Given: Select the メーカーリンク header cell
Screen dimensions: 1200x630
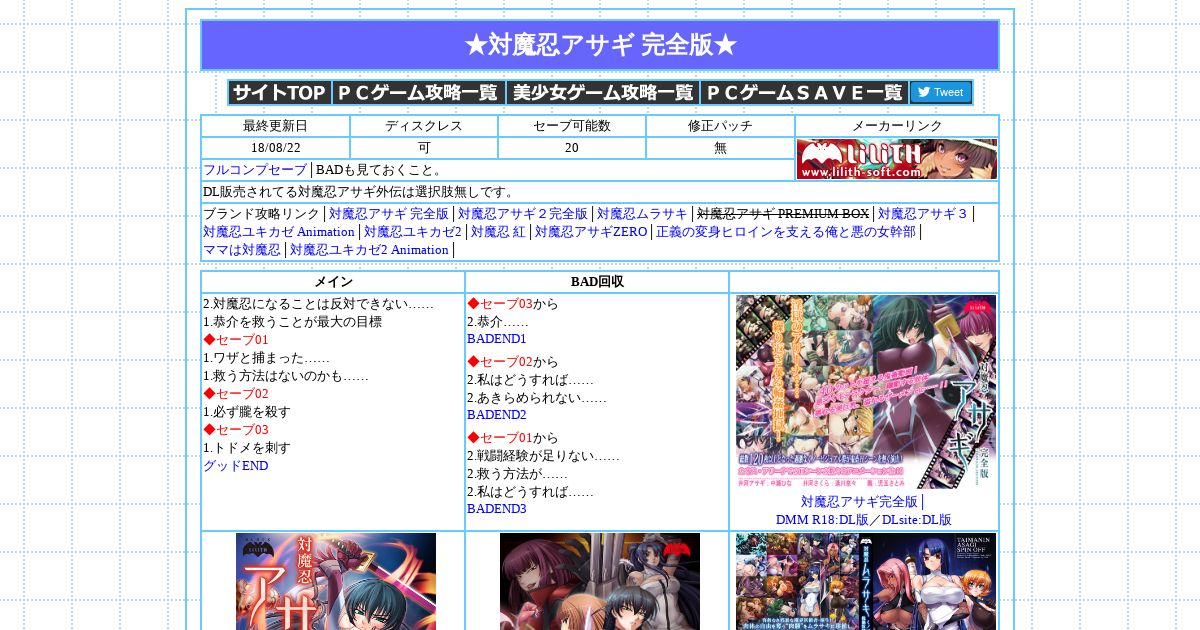Looking at the screenshot, I should coord(897,126).
